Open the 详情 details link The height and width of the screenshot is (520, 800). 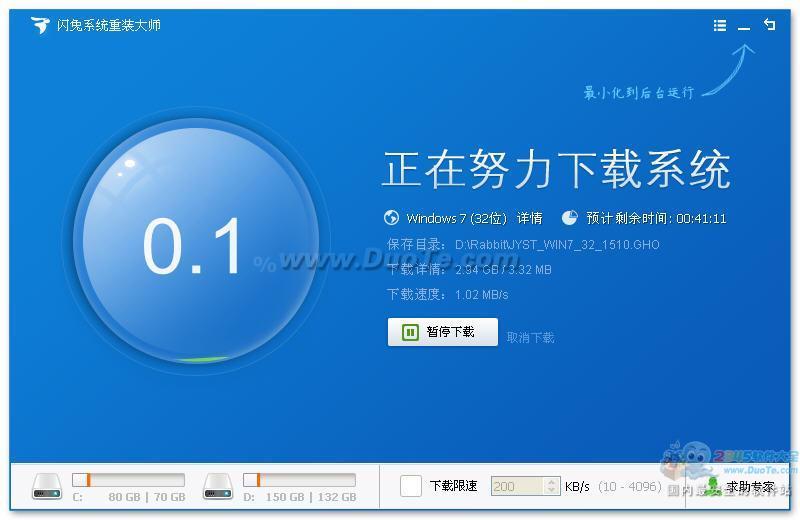(x=530, y=218)
